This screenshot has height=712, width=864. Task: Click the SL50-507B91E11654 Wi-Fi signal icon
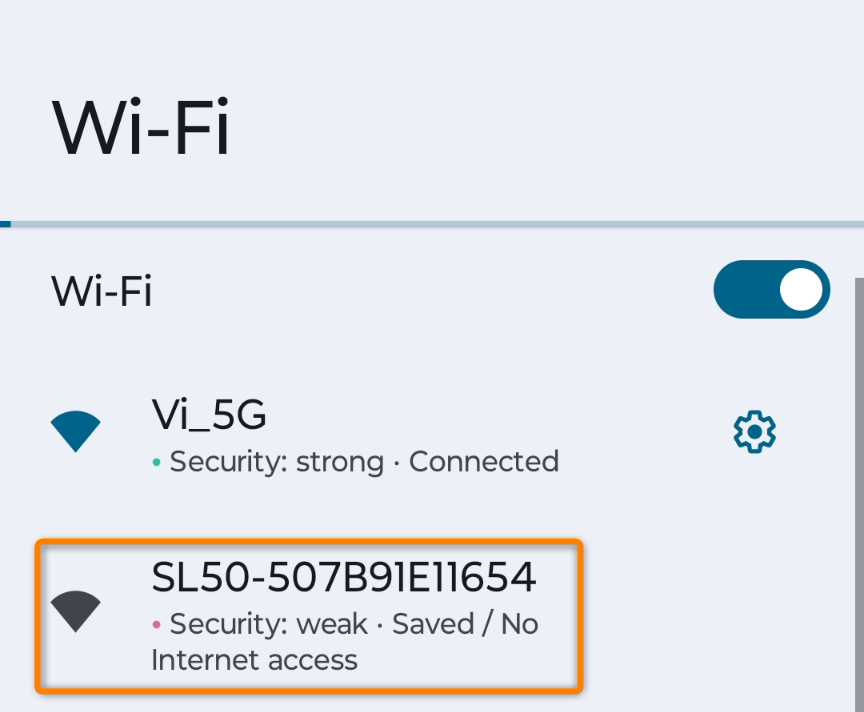click(75, 611)
